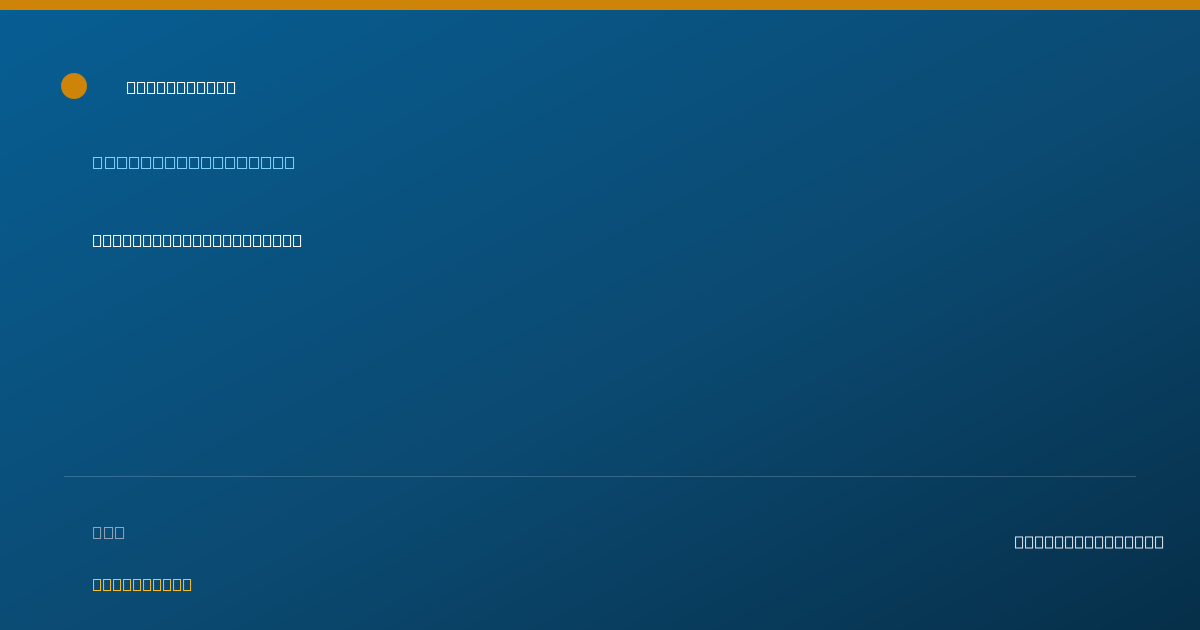The width and height of the screenshot is (1200, 630).
Task: Click the last character of the yellow footer text
Action: (x=187, y=584)
